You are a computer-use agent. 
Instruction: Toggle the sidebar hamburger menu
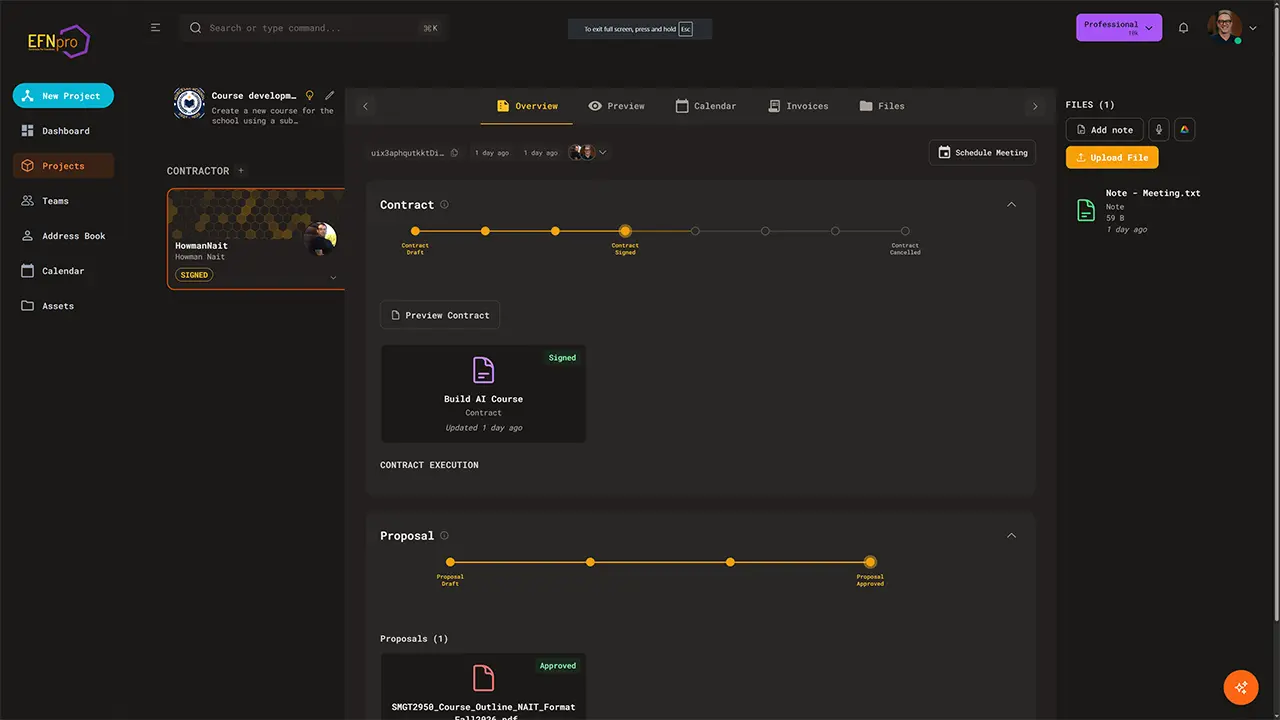(155, 28)
